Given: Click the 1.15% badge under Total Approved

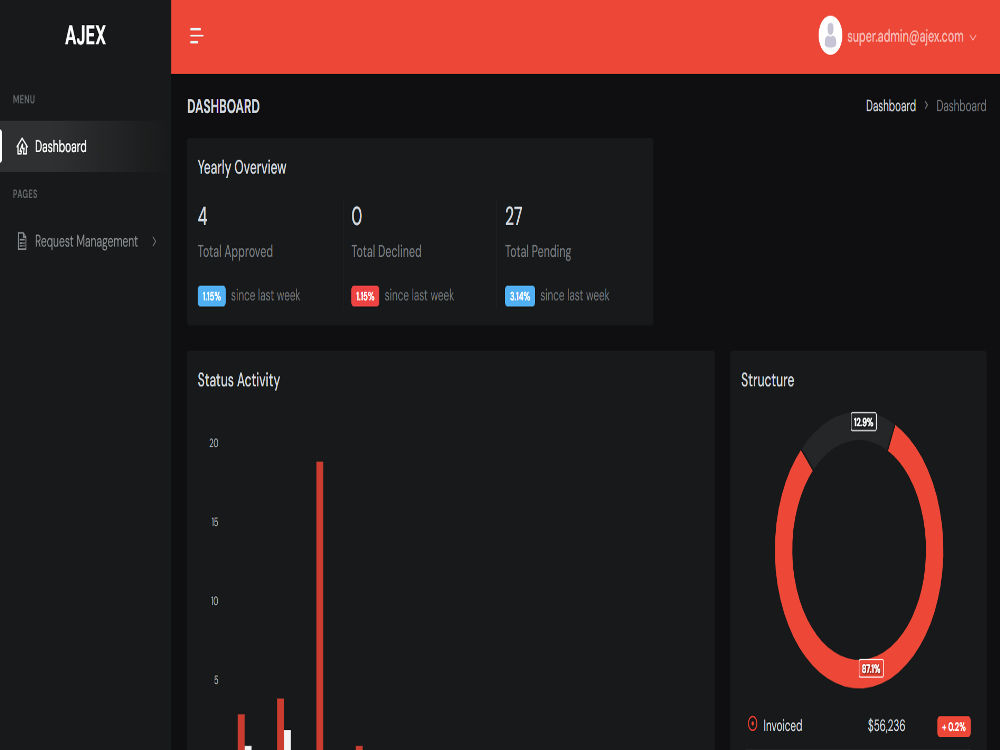Looking at the screenshot, I should pyautogui.click(x=212, y=296).
